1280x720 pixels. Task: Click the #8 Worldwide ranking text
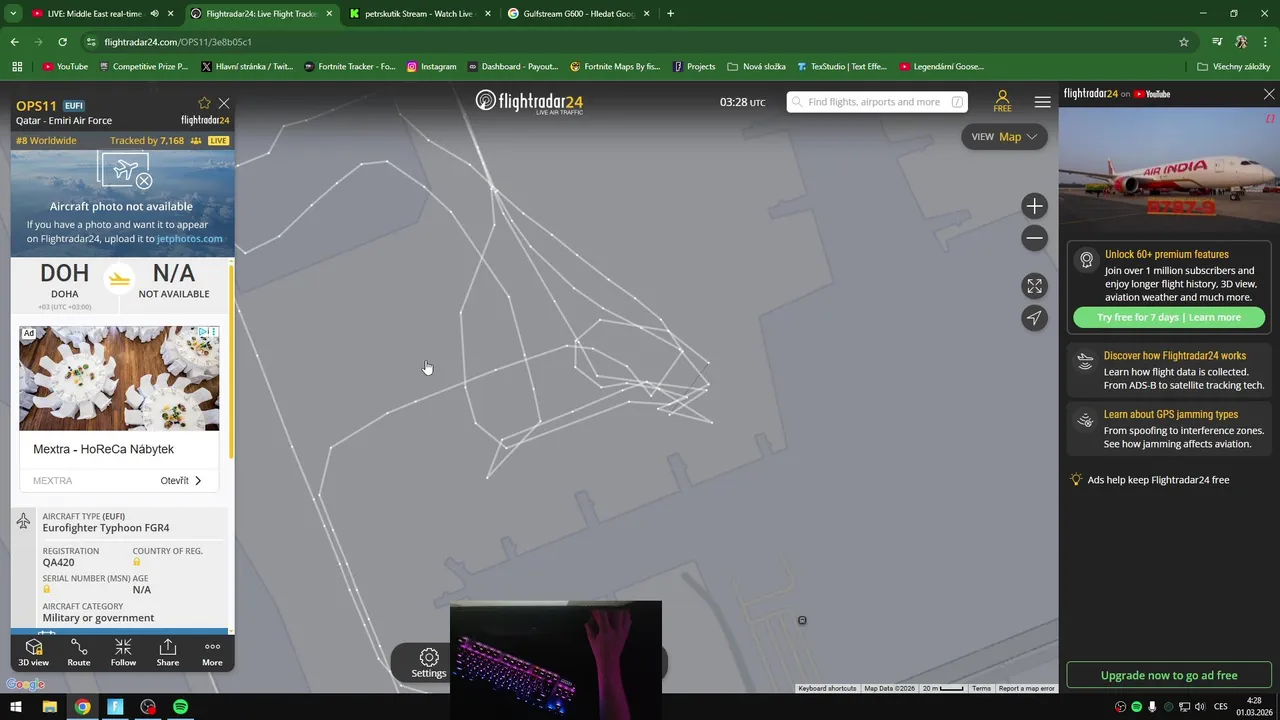click(x=46, y=141)
